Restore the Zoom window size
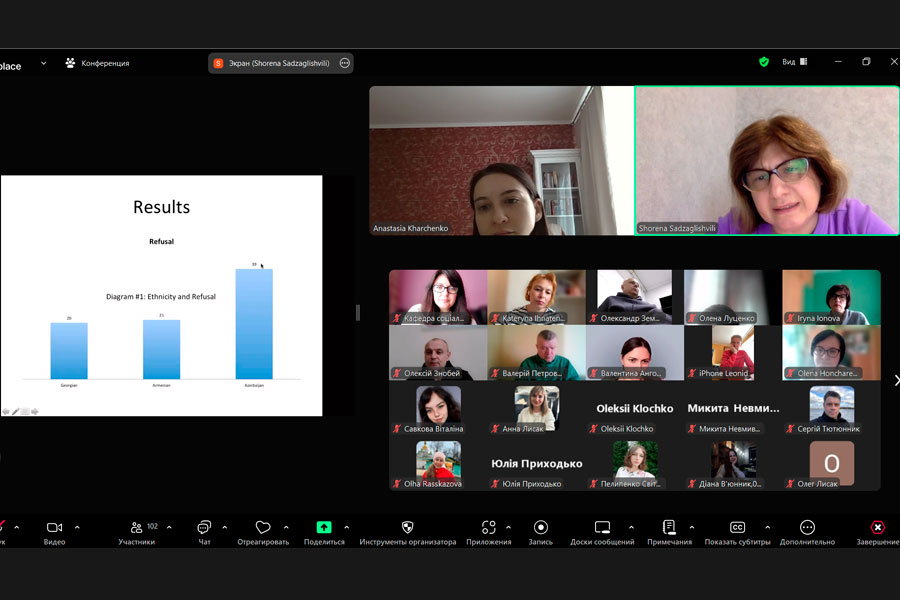Viewport: 900px width, 600px height. [866, 61]
